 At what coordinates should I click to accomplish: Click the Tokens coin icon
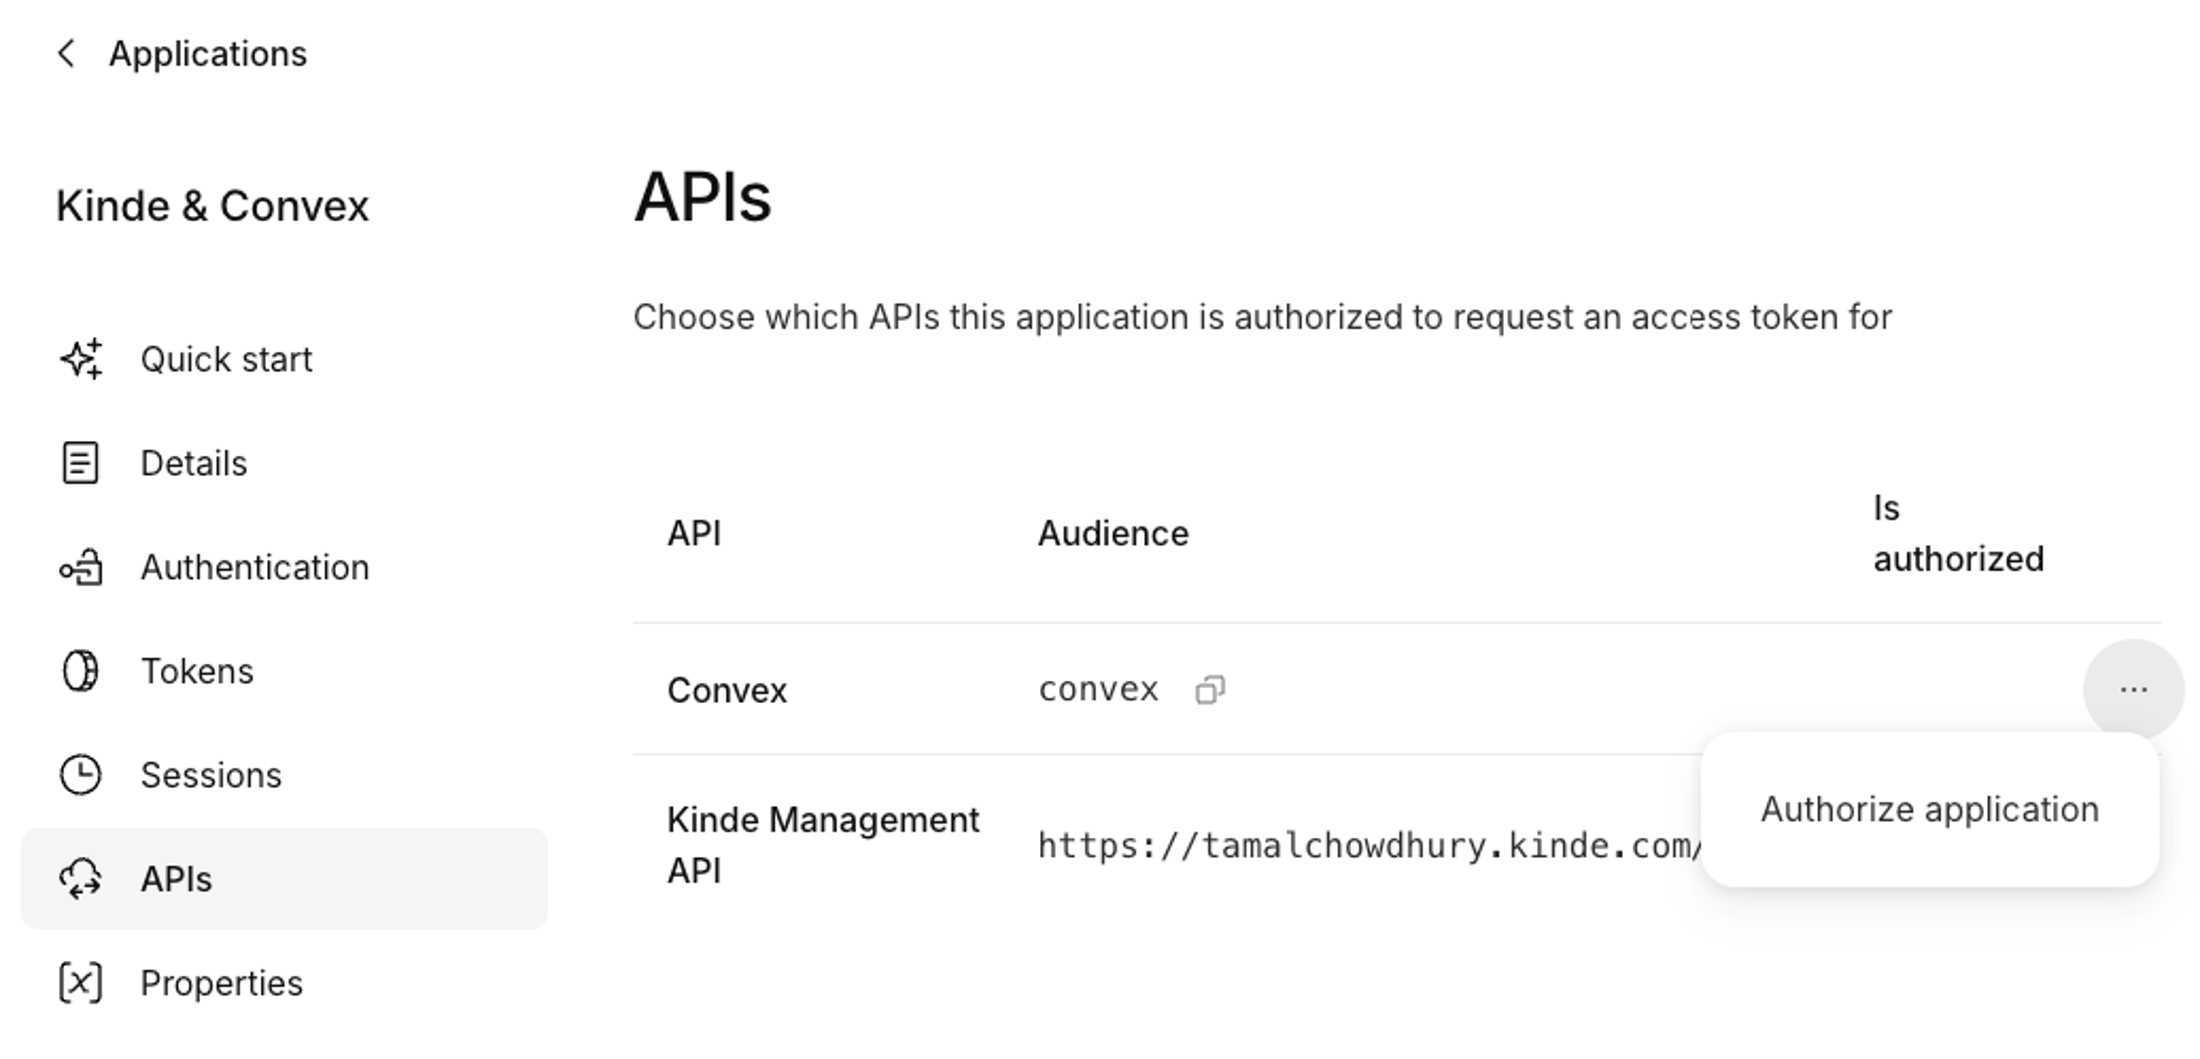pyautogui.click(x=81, y=671)
